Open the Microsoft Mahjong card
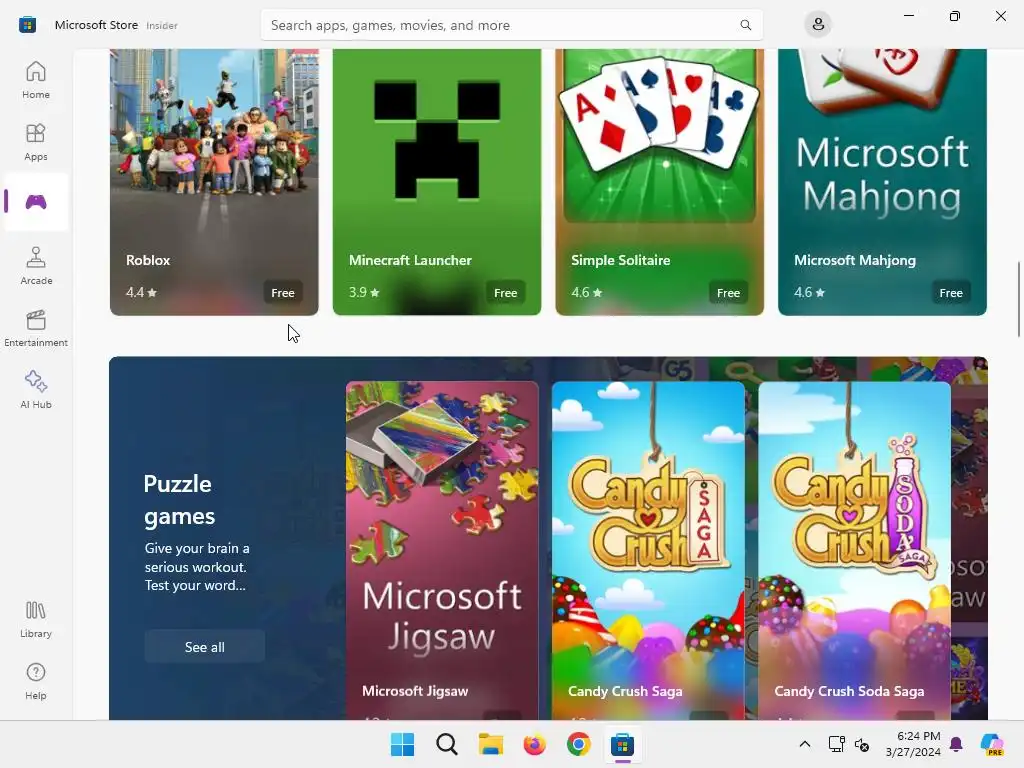 pos(882,182)
